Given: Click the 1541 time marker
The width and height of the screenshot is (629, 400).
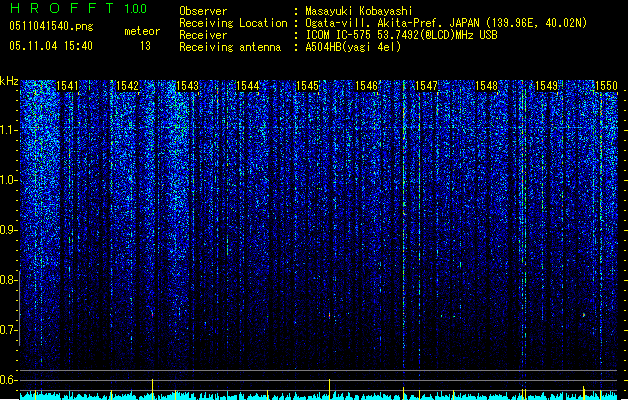Looking at the screenshot, I should tap(67, 86).
